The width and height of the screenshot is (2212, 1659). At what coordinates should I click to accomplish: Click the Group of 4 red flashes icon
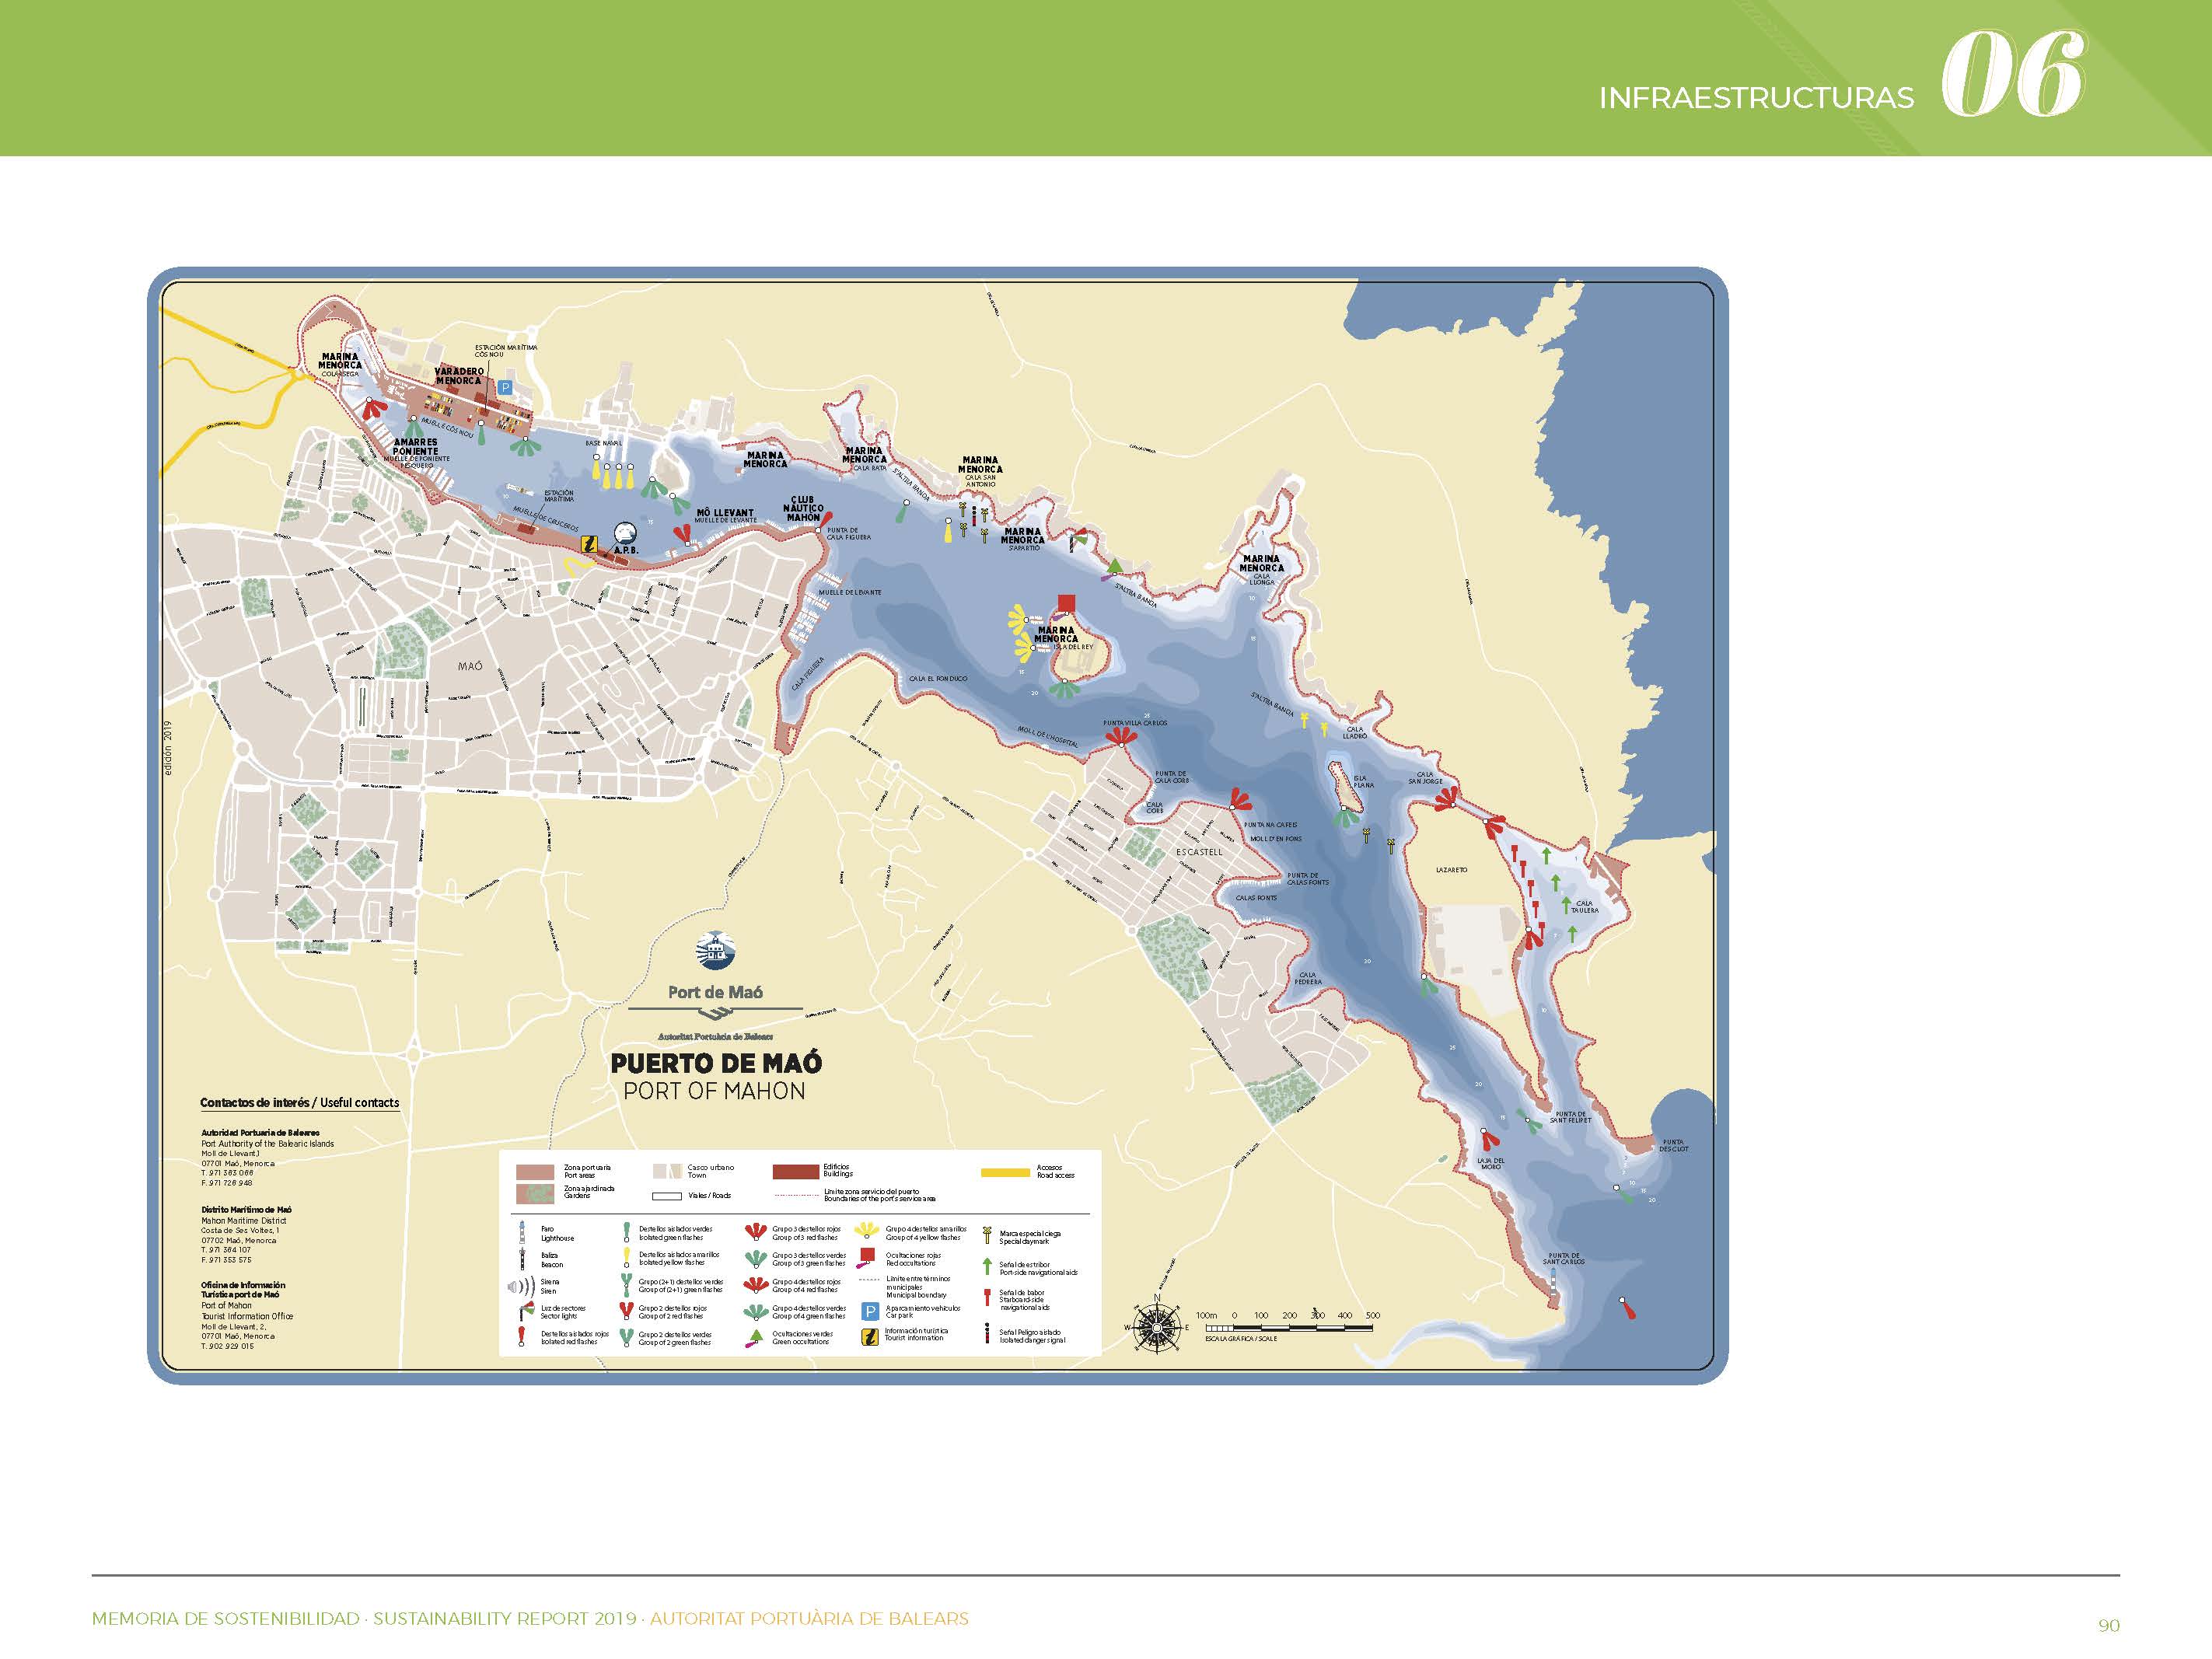pos(756,1286)
